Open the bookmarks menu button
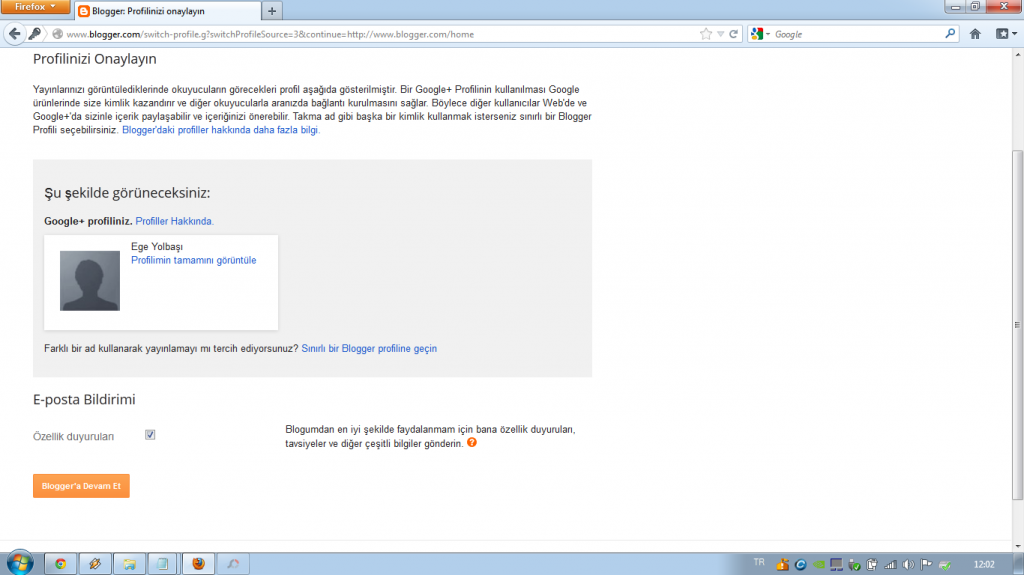The height and width of the screenshot is (575, 1024). click(x=1002, y=34)
